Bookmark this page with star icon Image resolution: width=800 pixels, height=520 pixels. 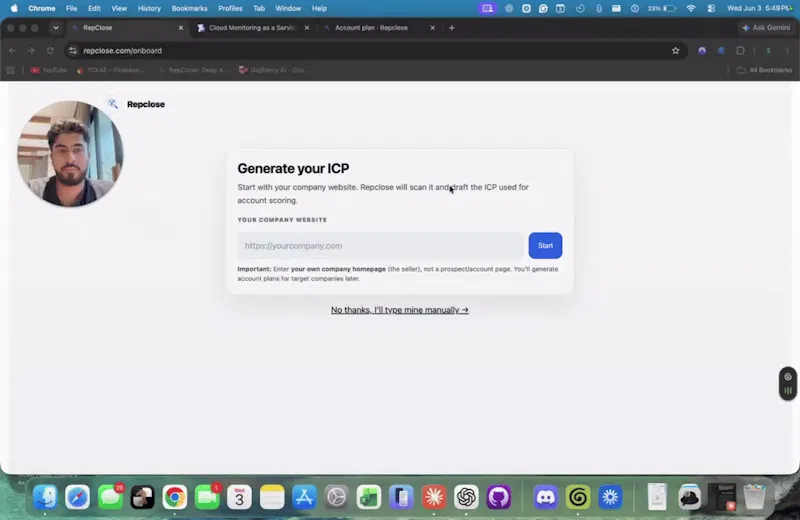point(676,51)
